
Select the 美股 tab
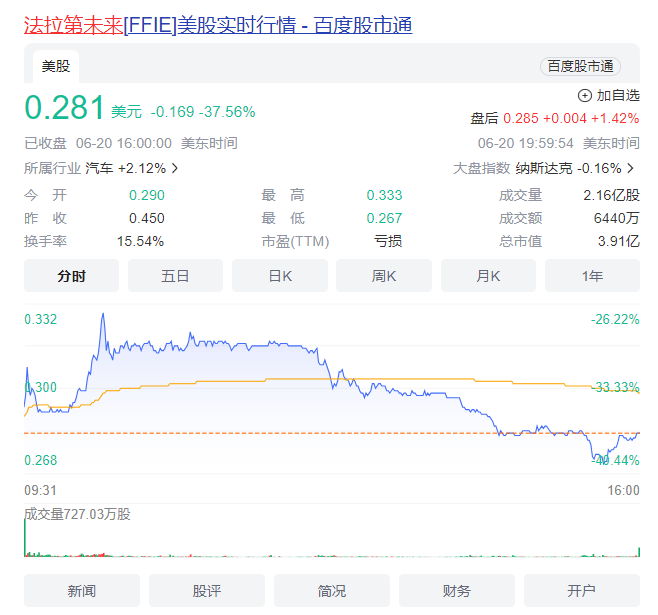[56, 66]
